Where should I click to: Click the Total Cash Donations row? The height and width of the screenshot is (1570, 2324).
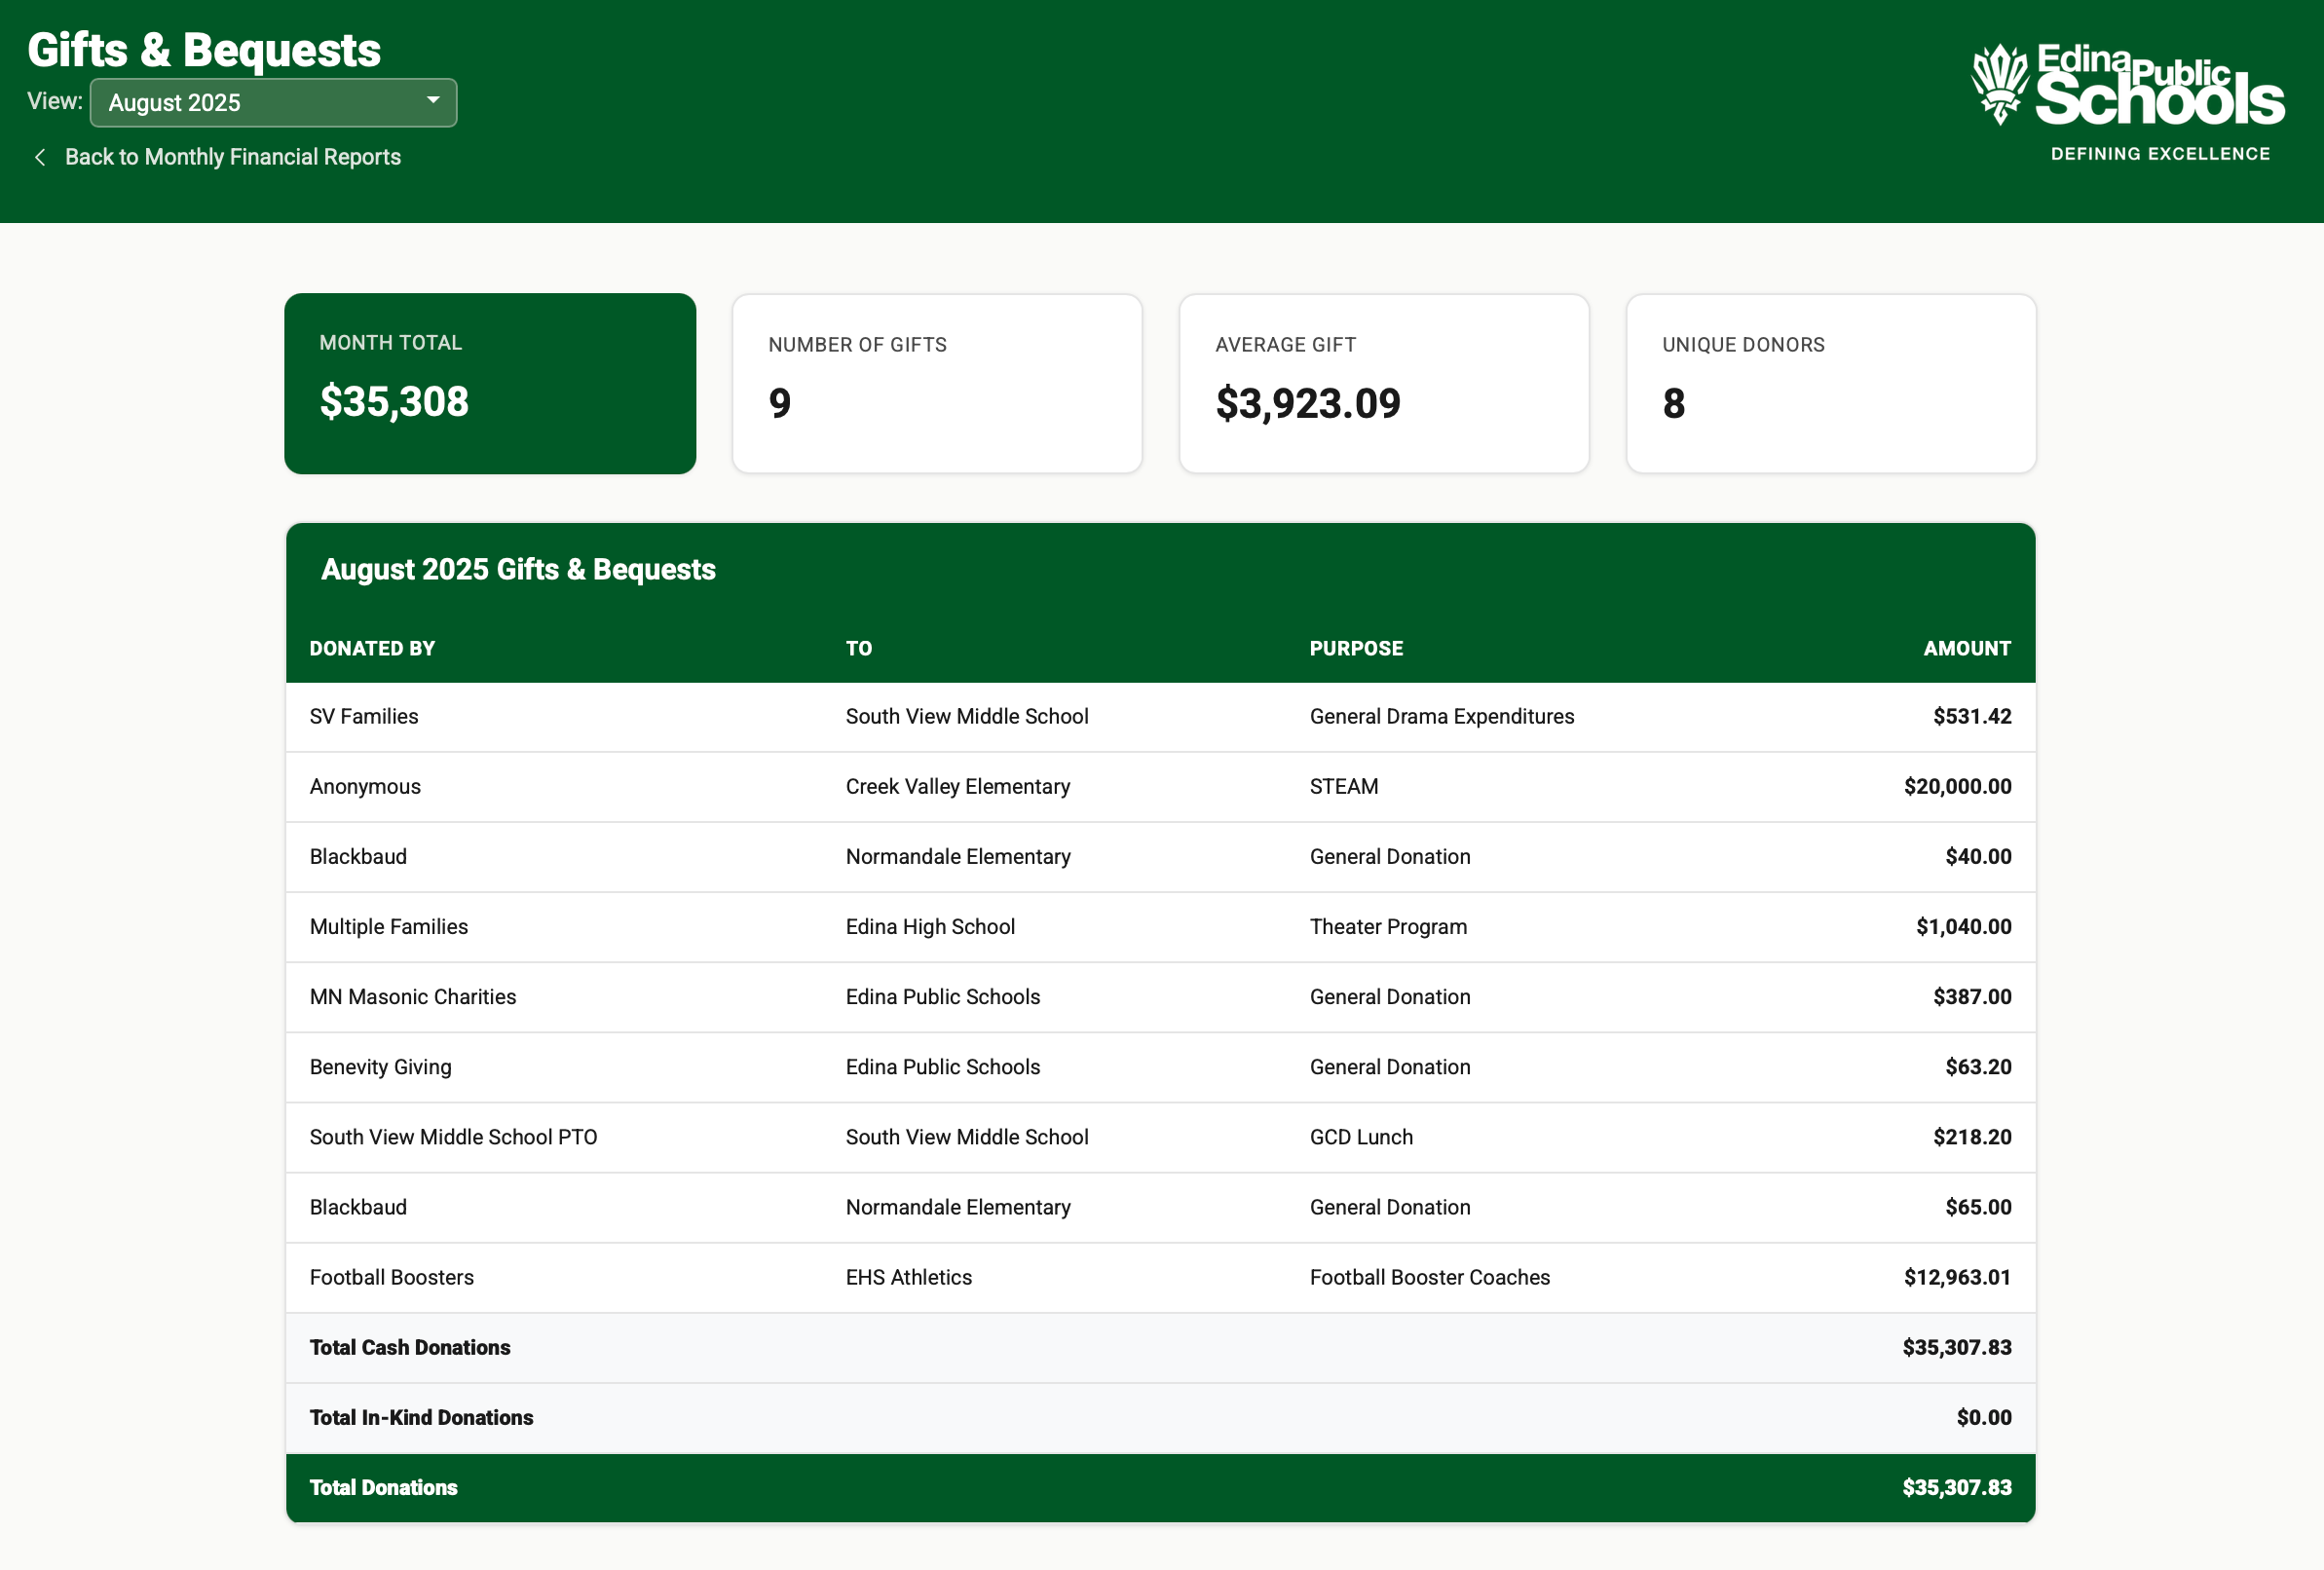1160,1348
